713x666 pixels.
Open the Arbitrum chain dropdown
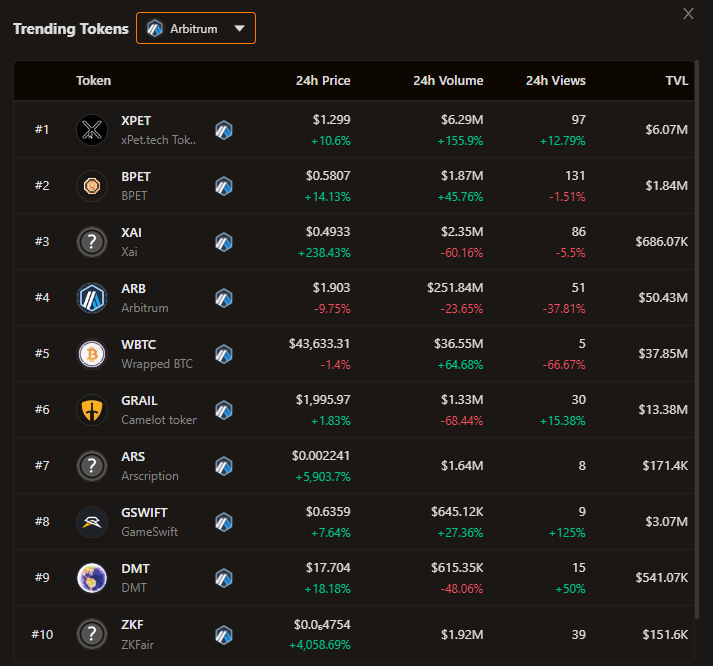196,28
